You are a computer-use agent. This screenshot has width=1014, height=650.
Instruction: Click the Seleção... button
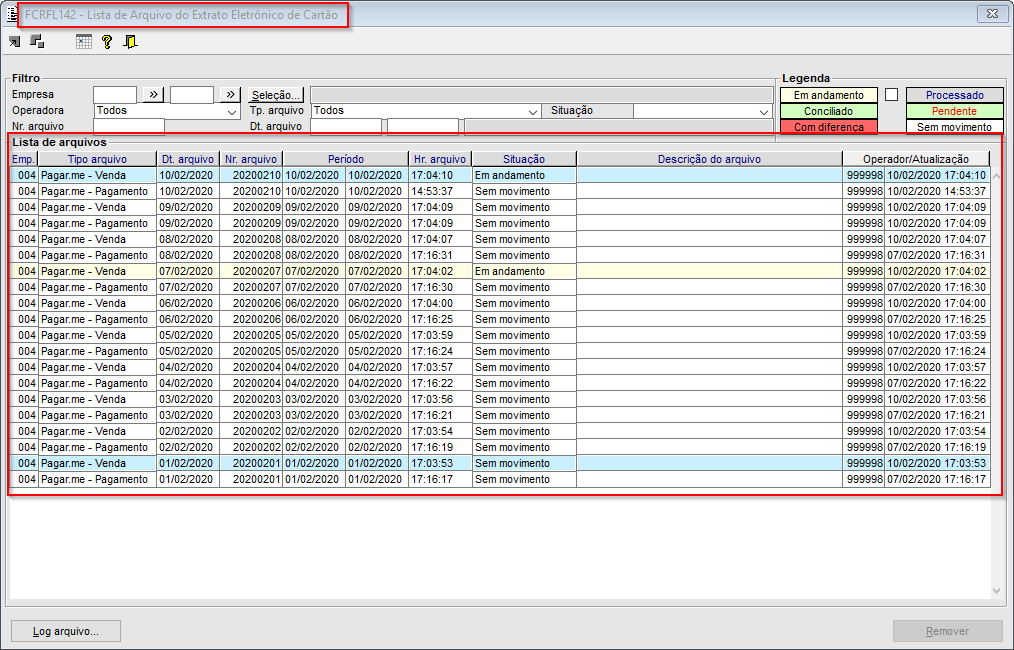tap(276, 95)
